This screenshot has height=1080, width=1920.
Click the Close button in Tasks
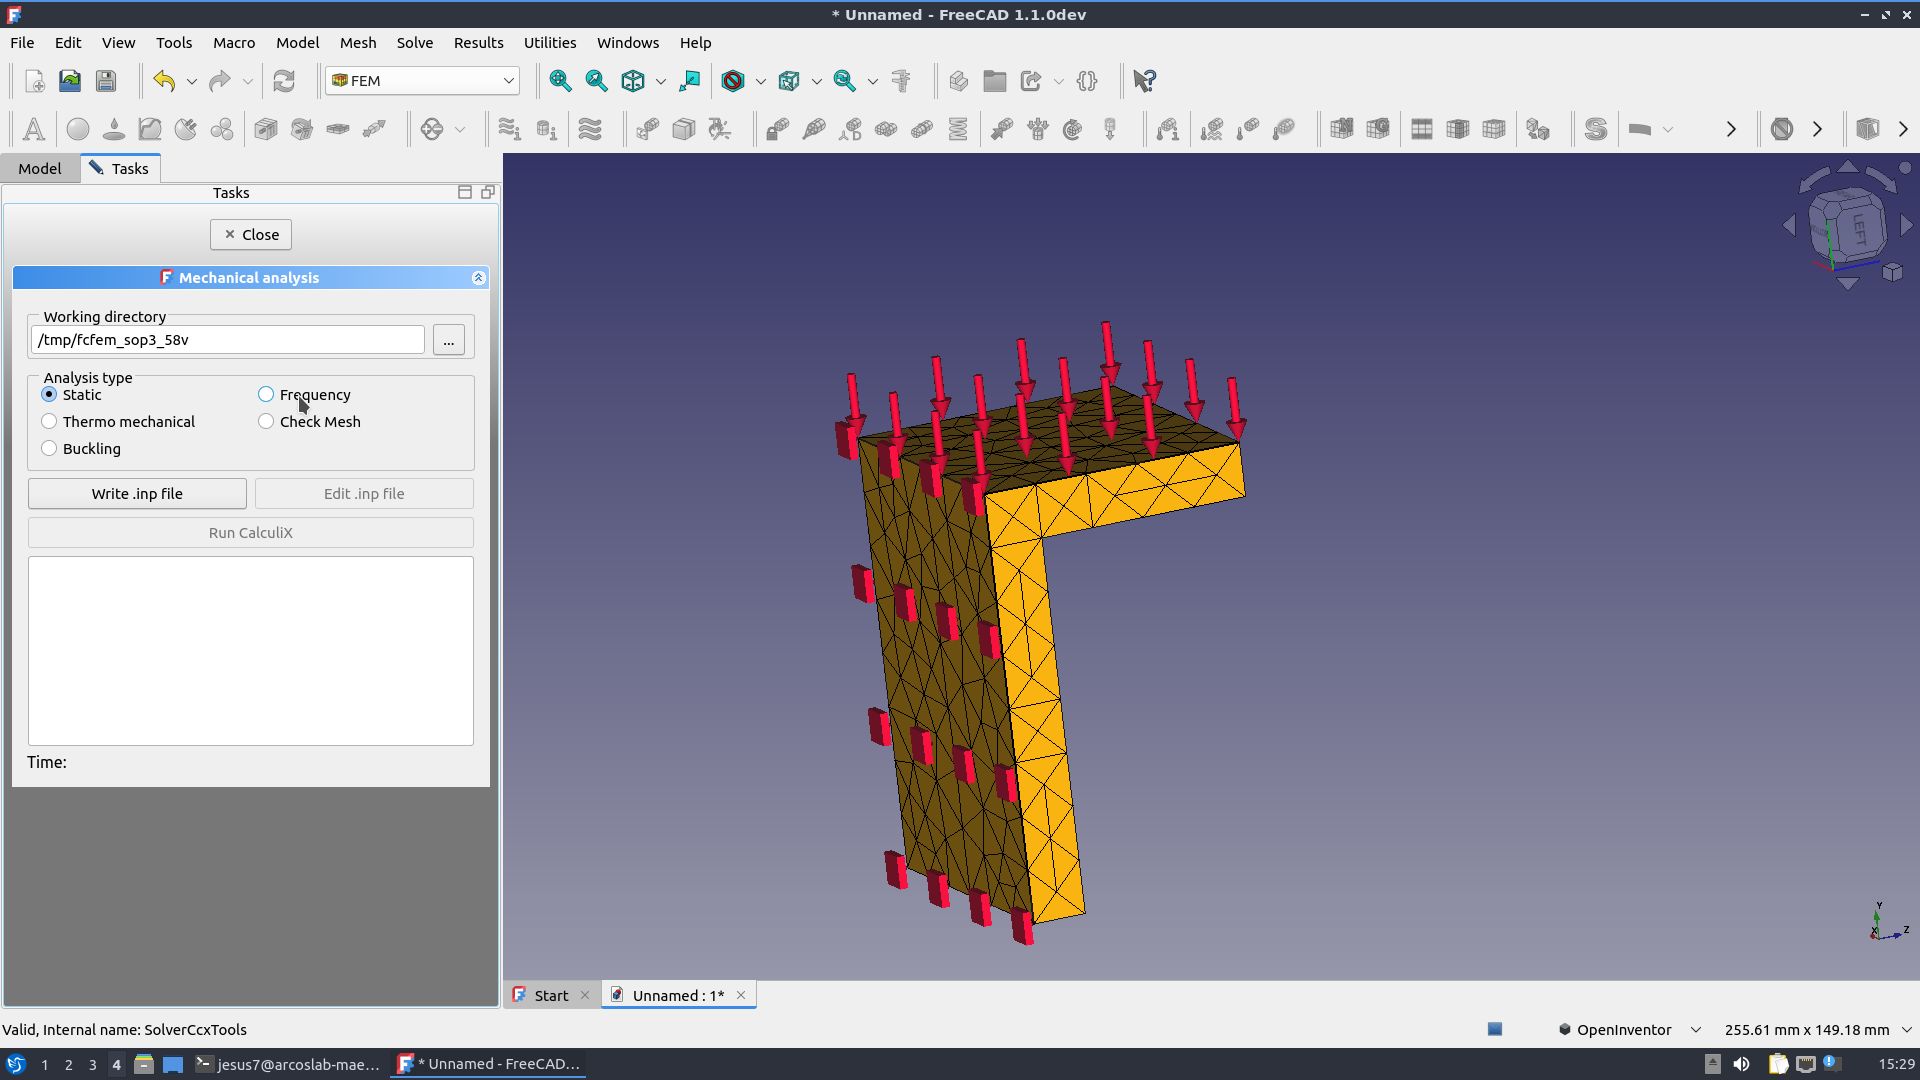[x=251, y=235]
